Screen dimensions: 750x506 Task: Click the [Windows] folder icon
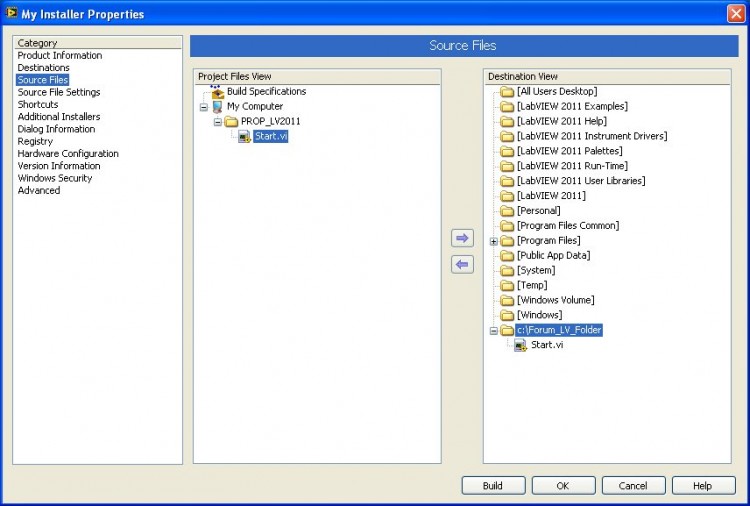pos(507,315)
